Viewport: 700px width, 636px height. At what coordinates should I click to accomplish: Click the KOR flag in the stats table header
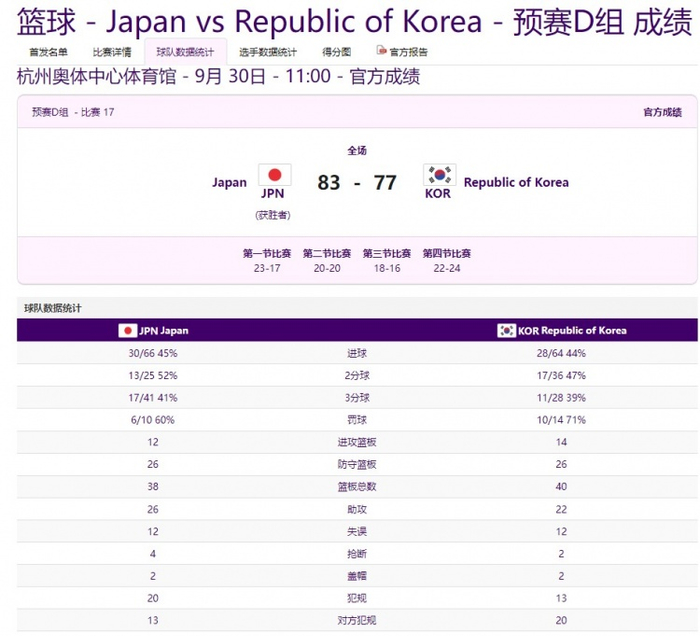[507, 330]
